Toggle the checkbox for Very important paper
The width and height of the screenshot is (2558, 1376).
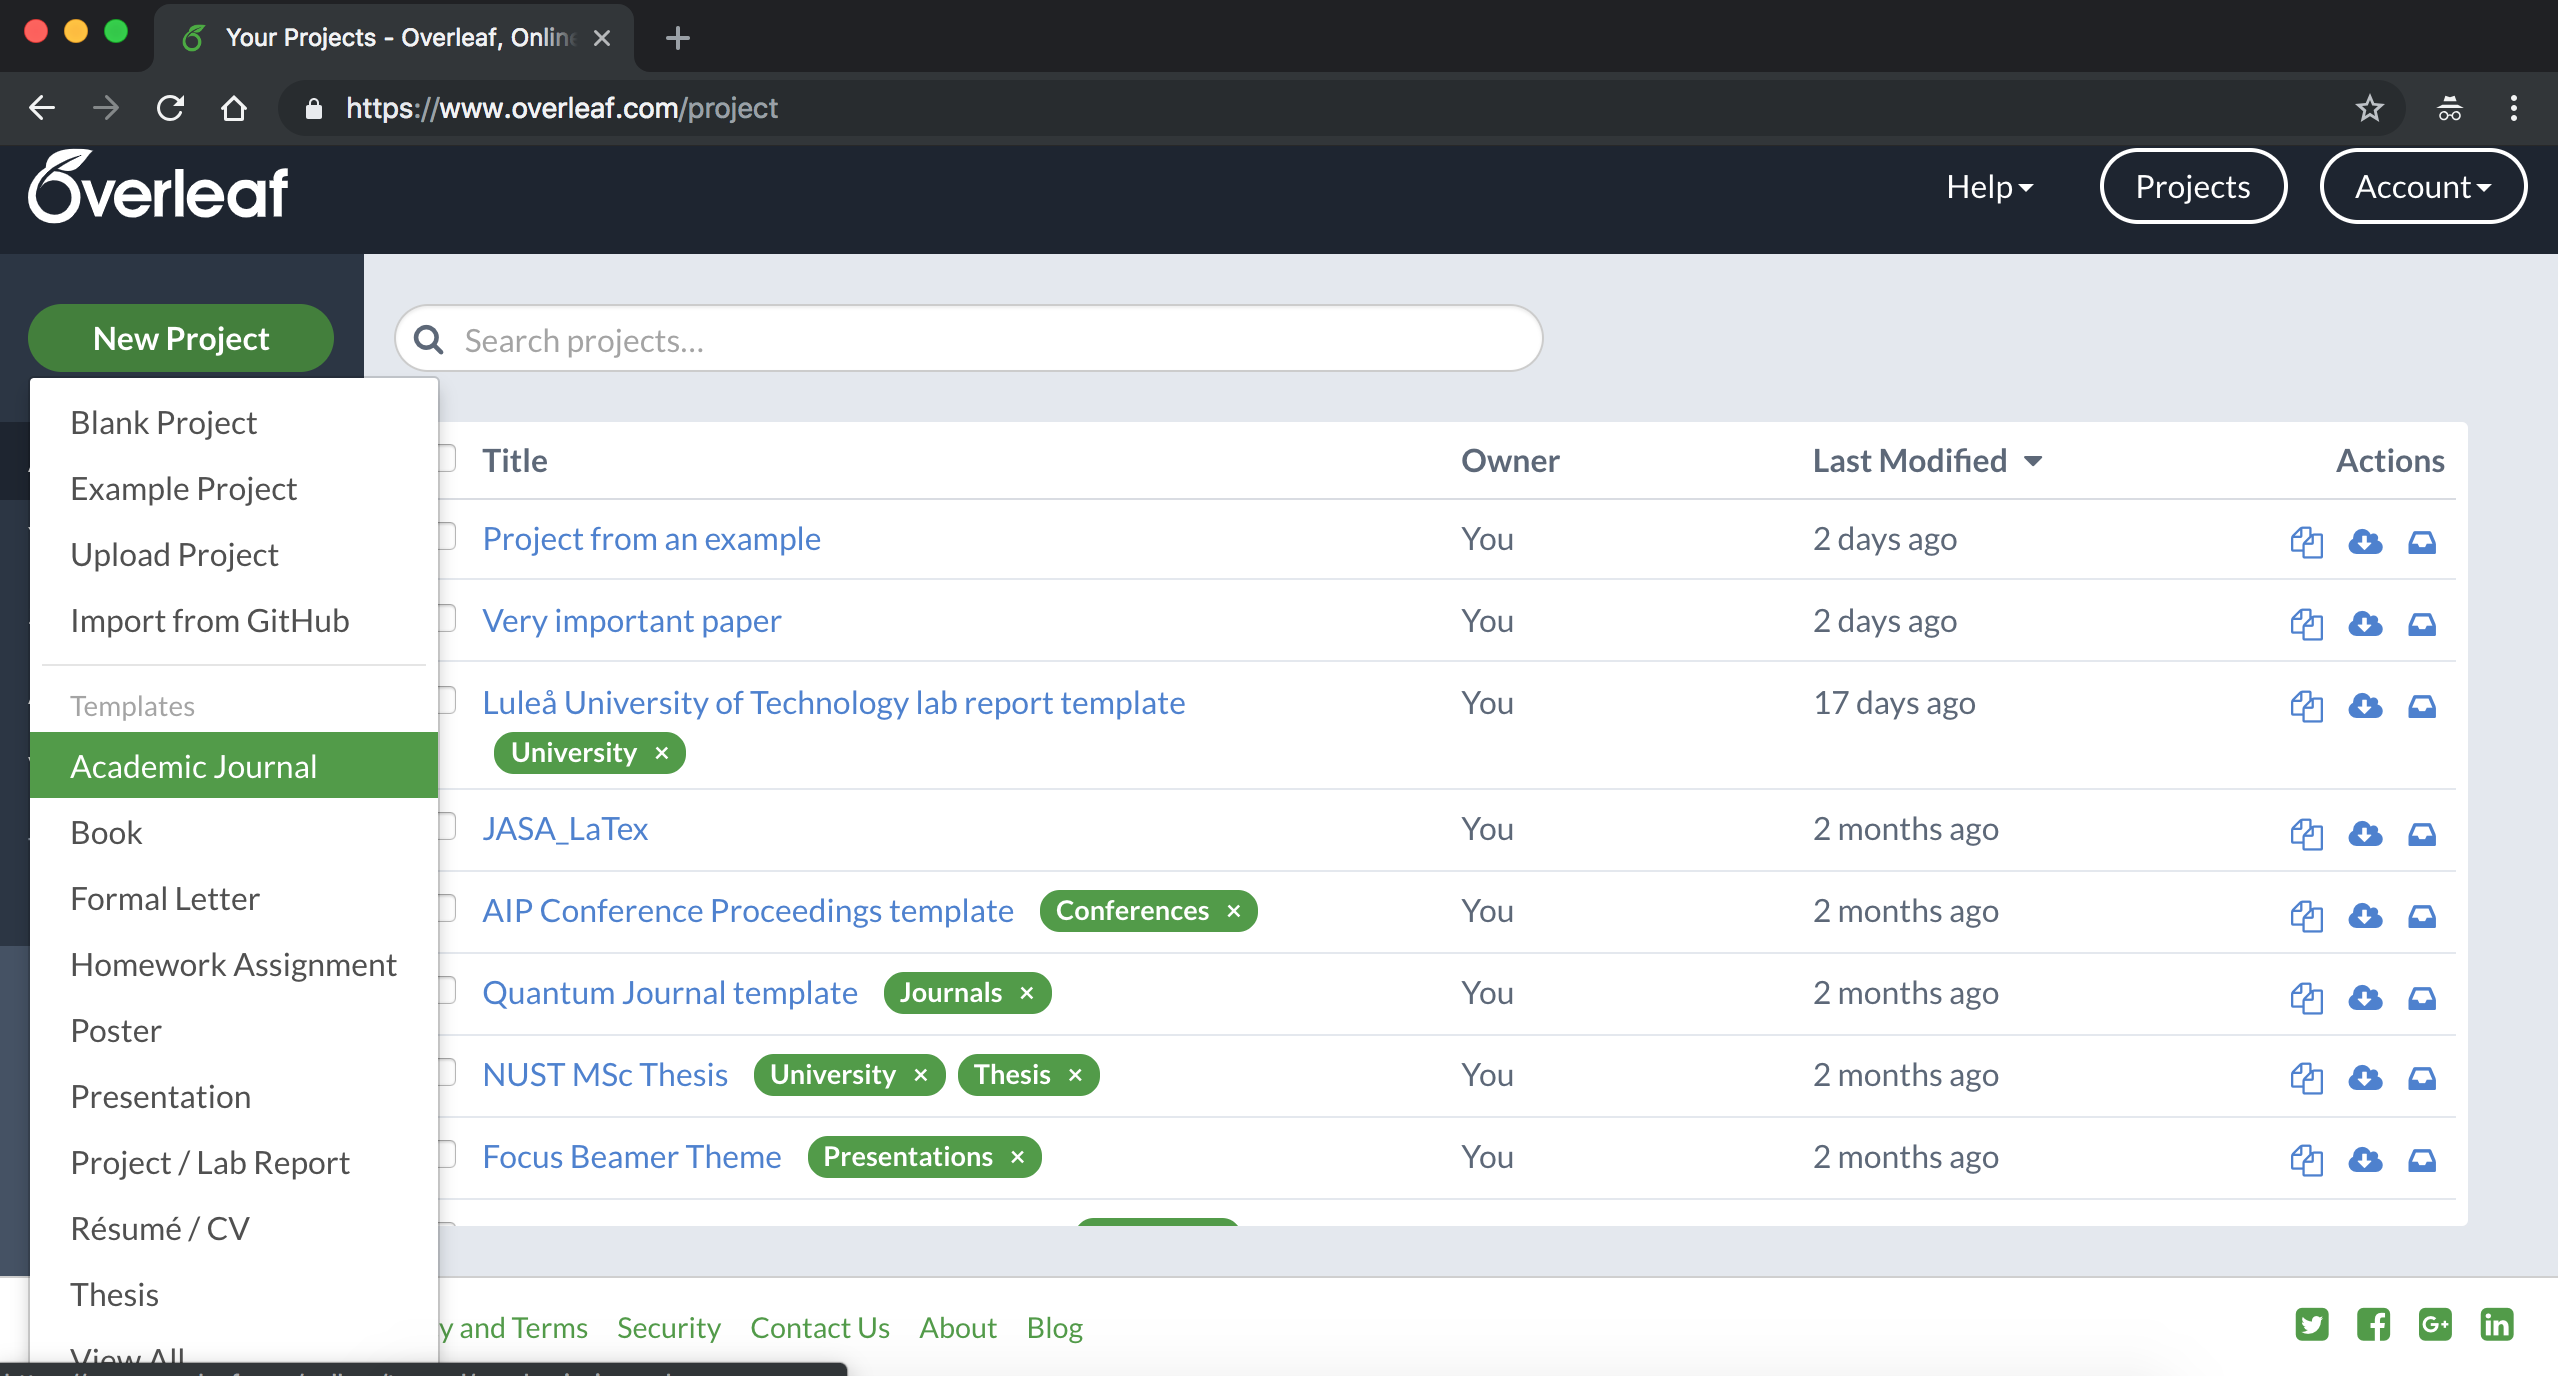[x=447, y=619]
